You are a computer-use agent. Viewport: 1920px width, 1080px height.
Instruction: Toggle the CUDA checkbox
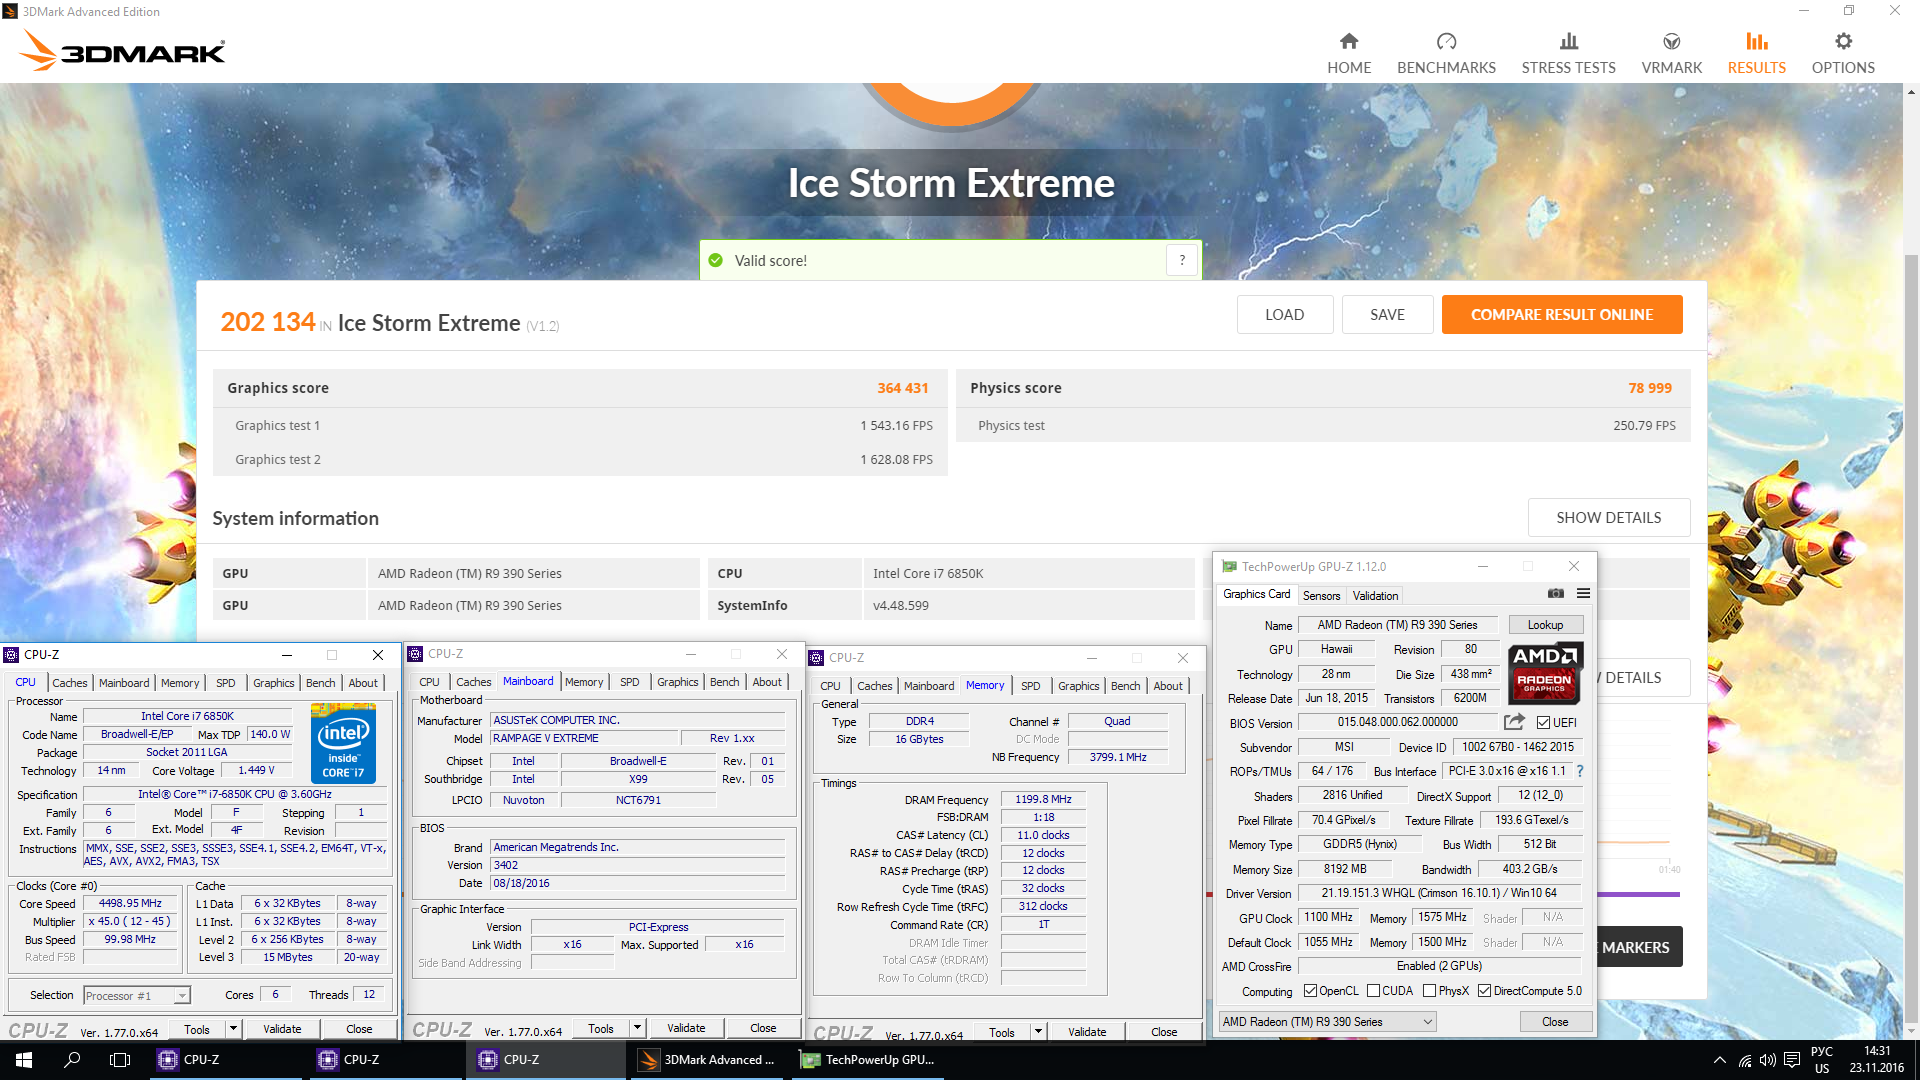click(1373, 991)
